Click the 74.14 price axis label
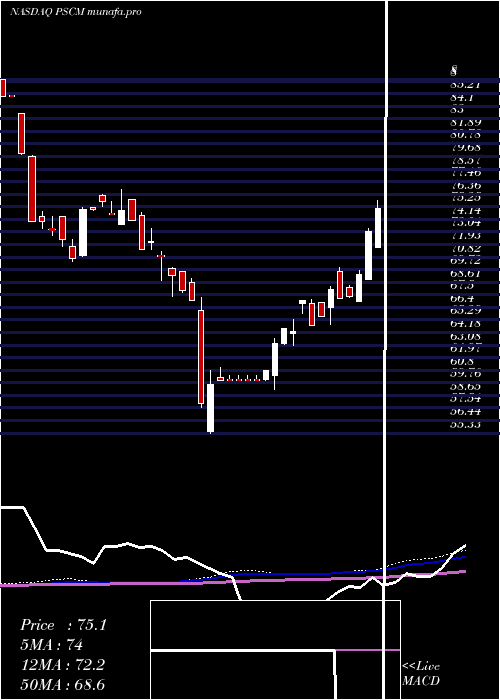 pyautogui.click(x=465, y=209)
